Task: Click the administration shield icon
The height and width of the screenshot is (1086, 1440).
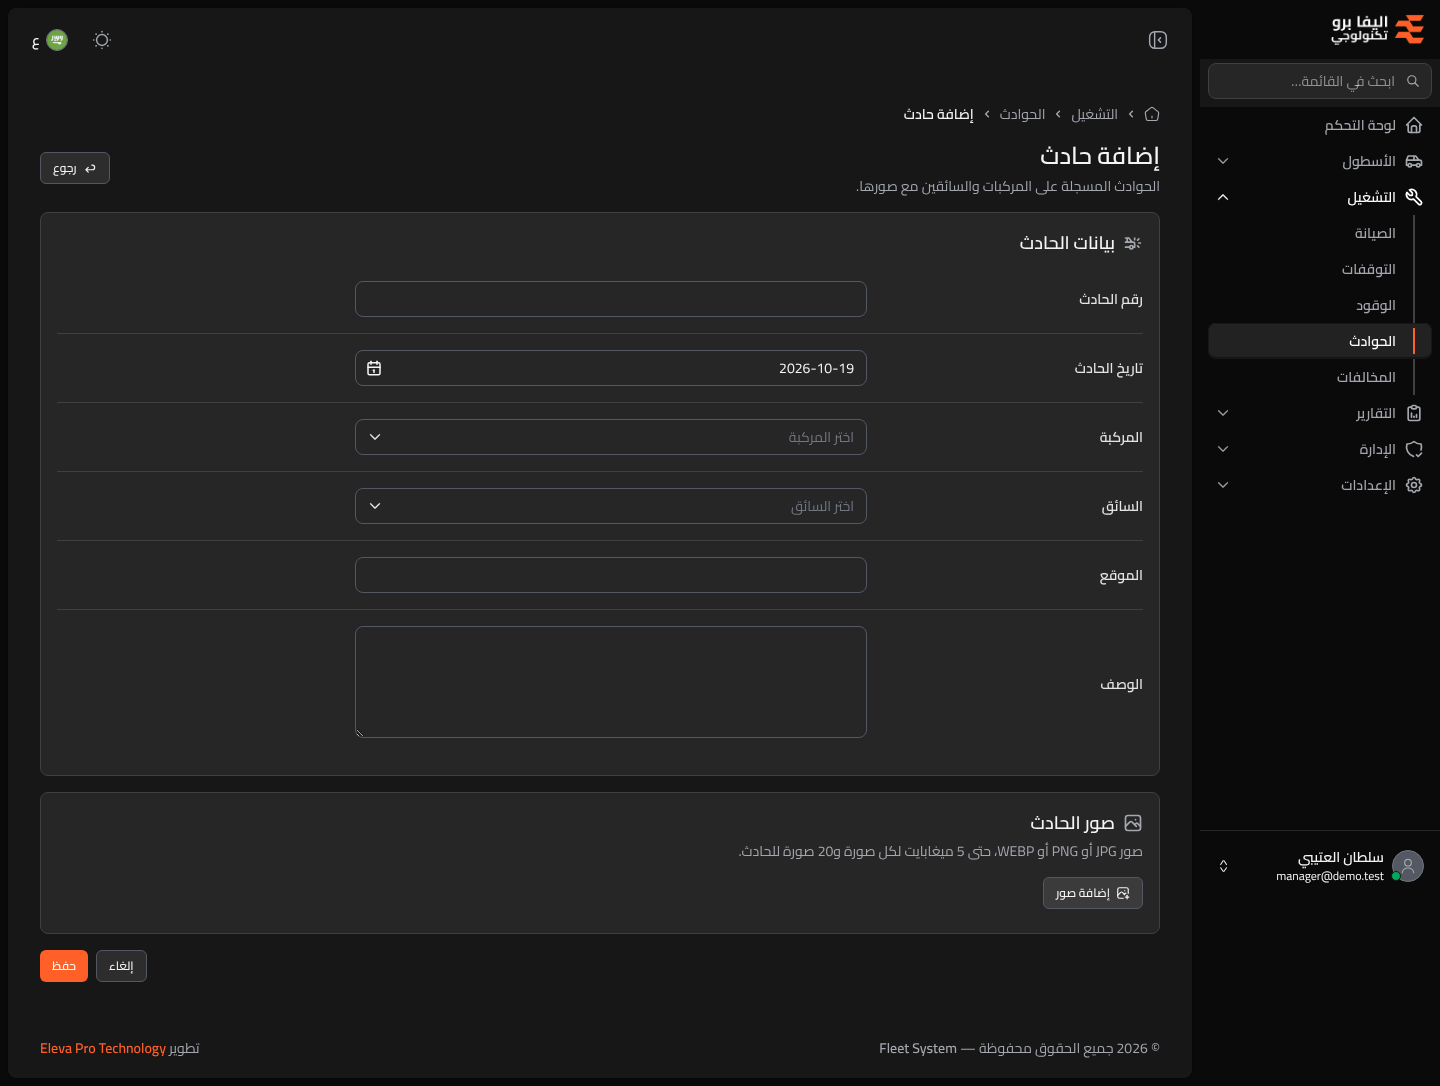Action: point(1414,449)
